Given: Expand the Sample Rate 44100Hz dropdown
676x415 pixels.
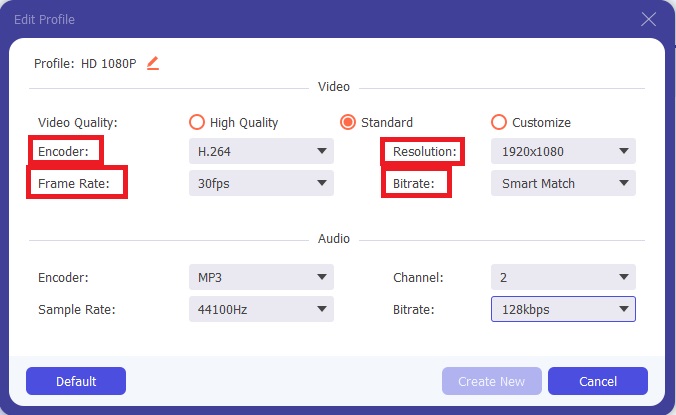Looking at the screenshot, I should point(261,309).
